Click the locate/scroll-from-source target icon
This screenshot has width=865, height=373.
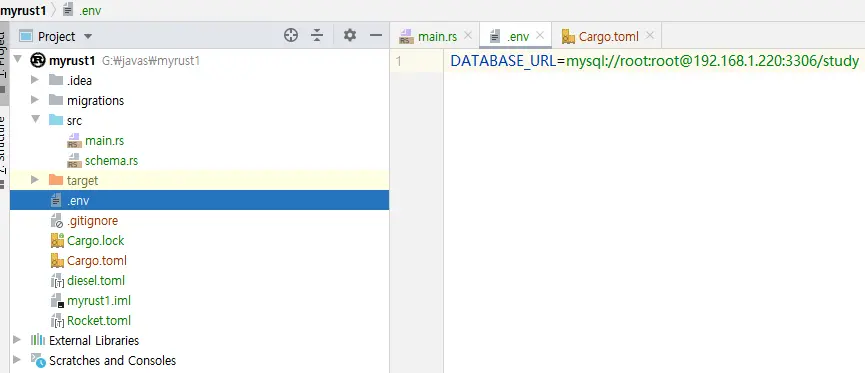point(291,36)
